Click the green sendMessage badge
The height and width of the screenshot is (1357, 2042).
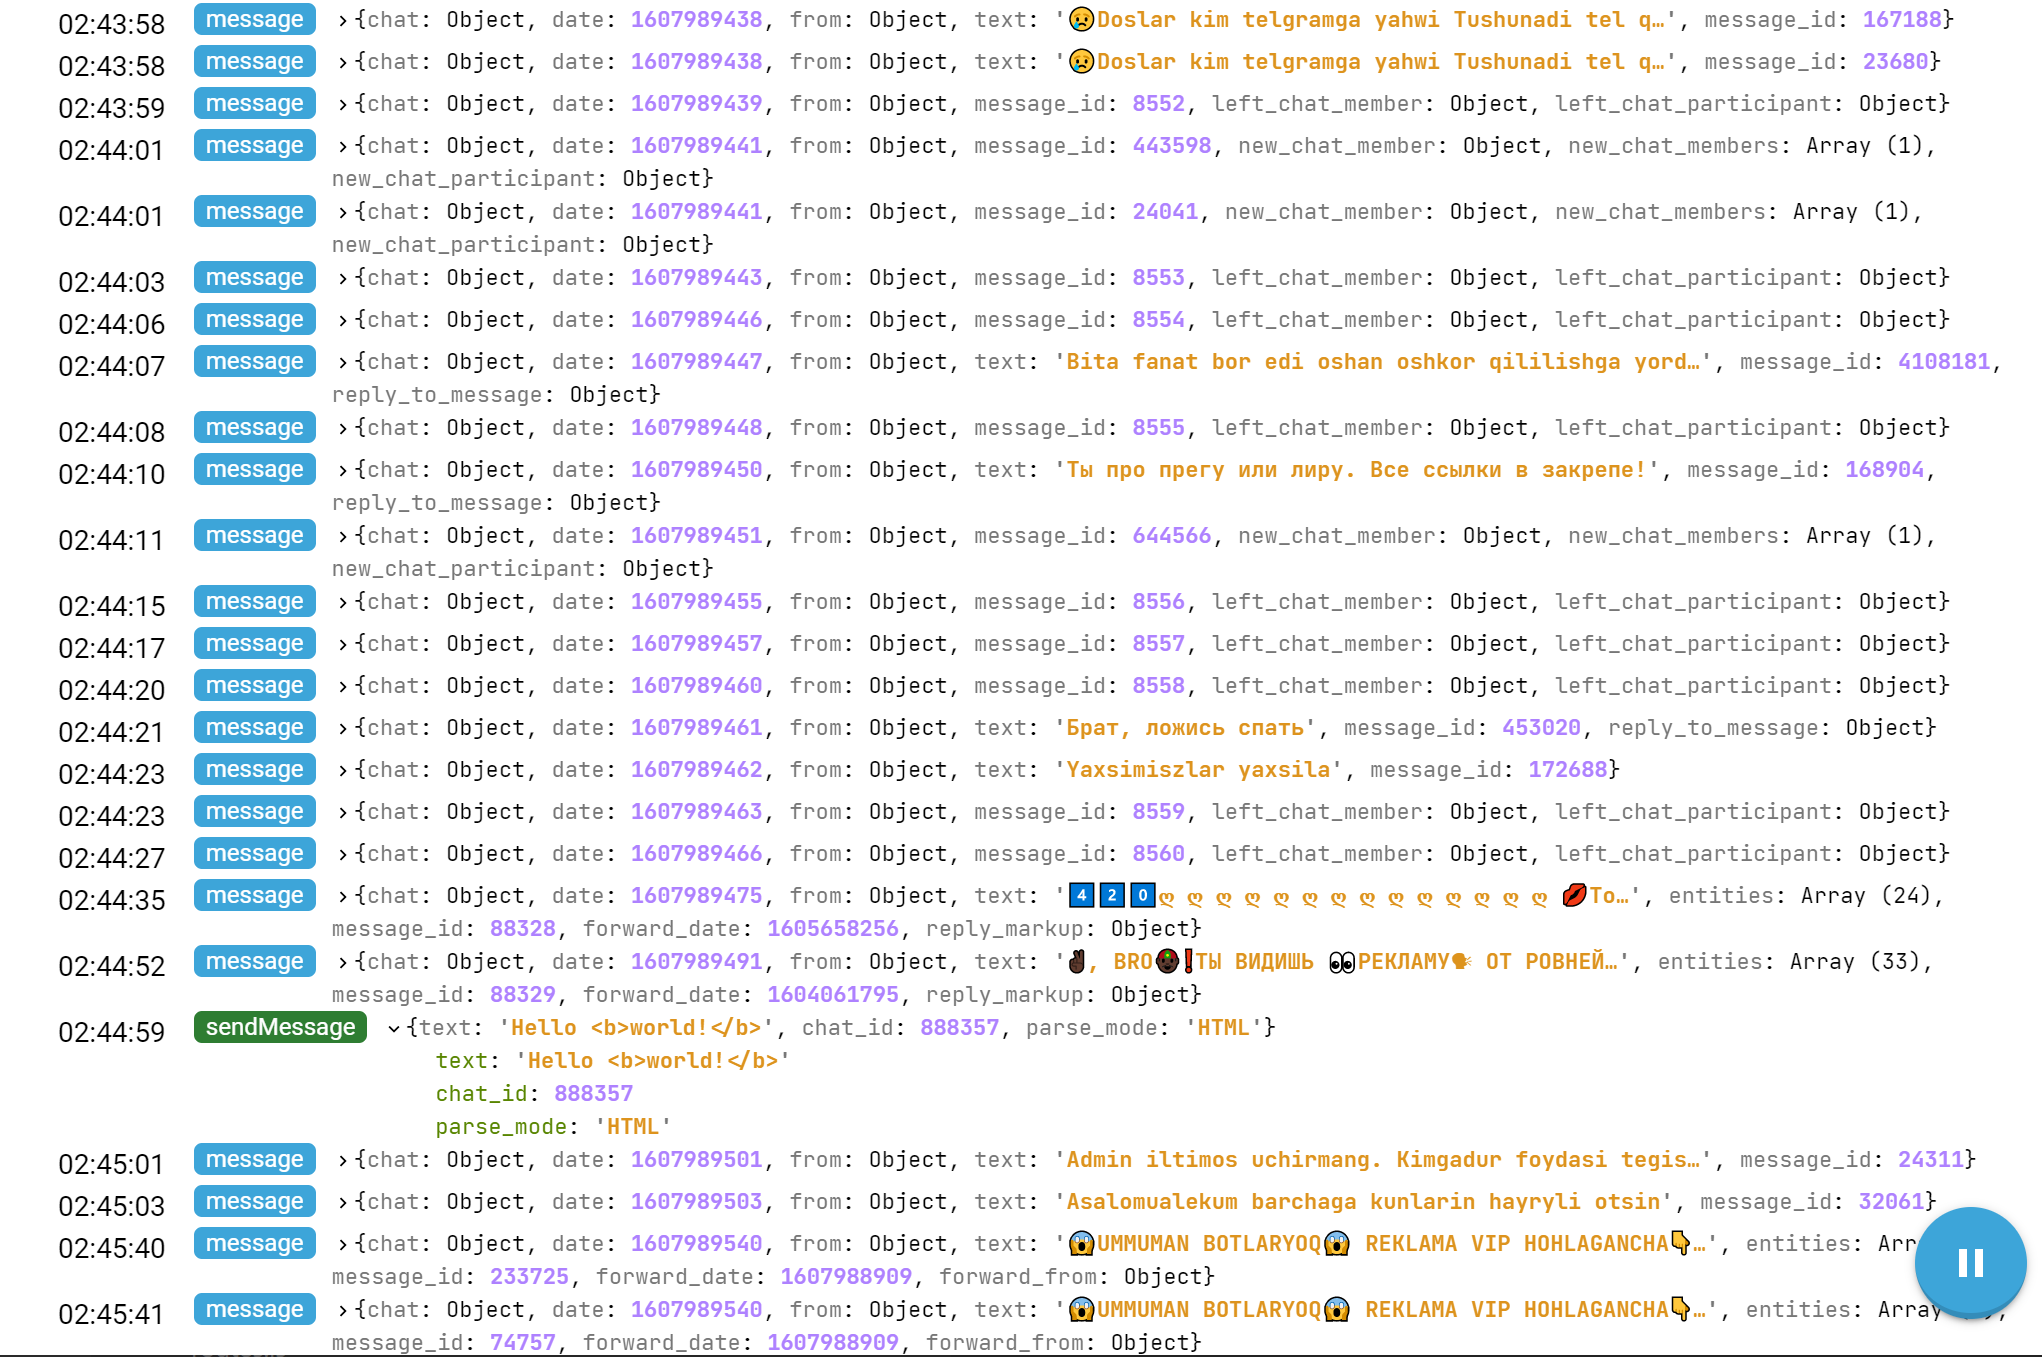point(280,1027)
